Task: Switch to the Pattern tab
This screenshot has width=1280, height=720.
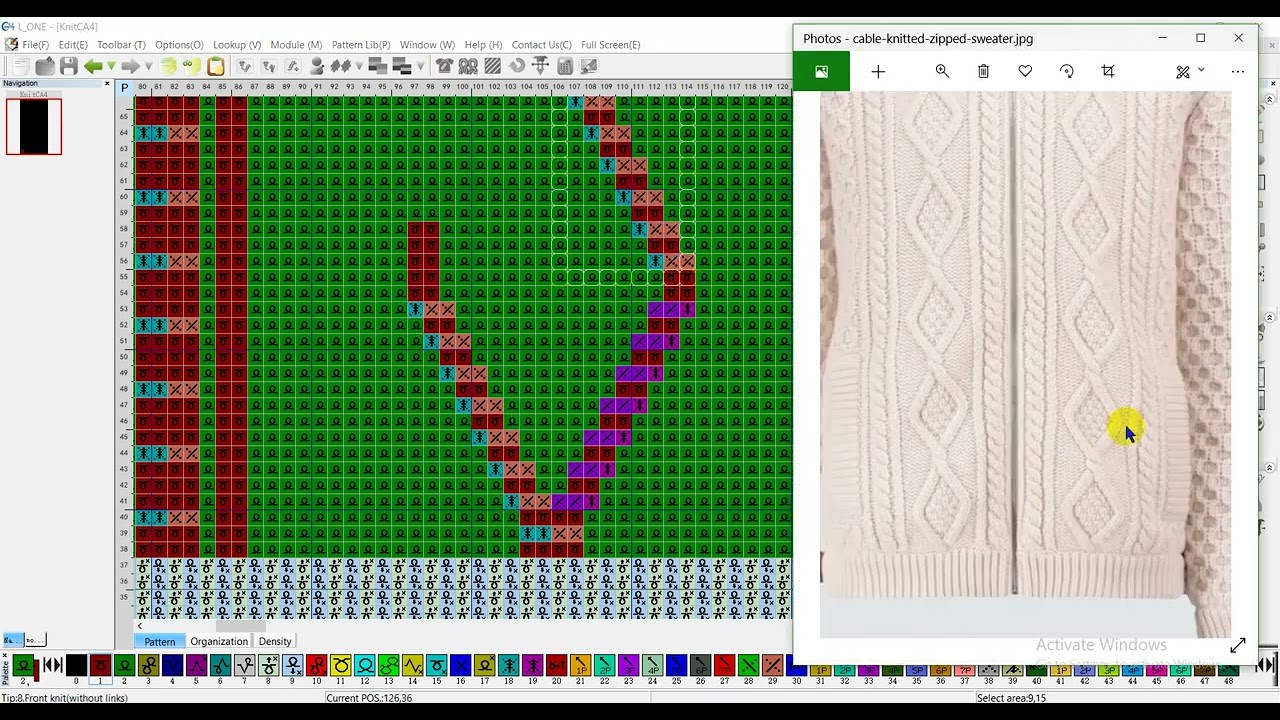Action: tap(159, 642)
